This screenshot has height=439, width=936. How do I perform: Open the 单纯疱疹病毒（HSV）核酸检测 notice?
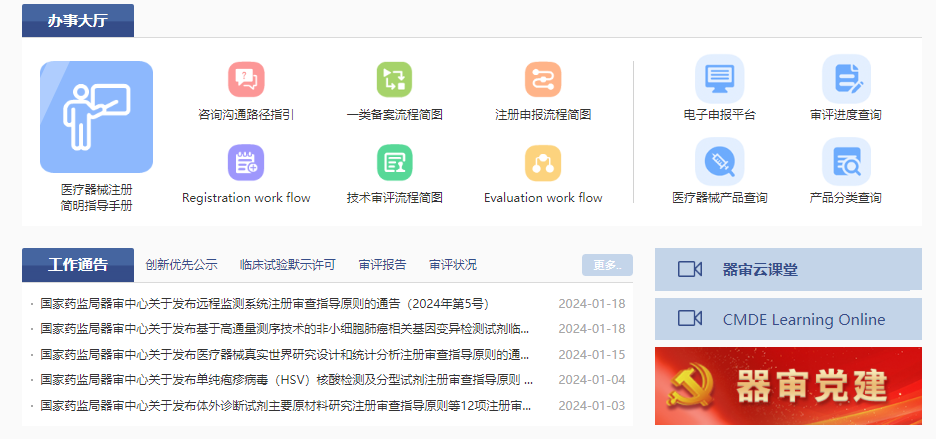click(x=287, y=379)
